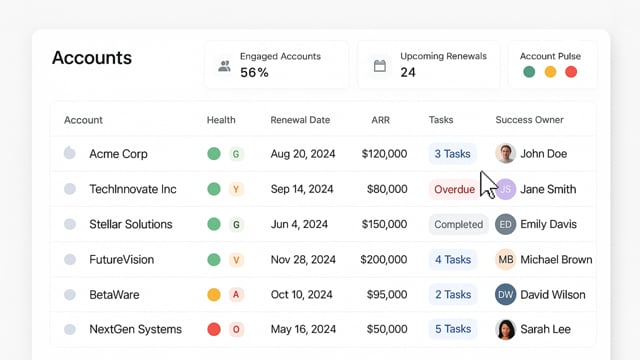Open the TechInnovate Inc account name
Image resolution: width=640 pixels, height=360 pixels.
(x=133, y=189)
